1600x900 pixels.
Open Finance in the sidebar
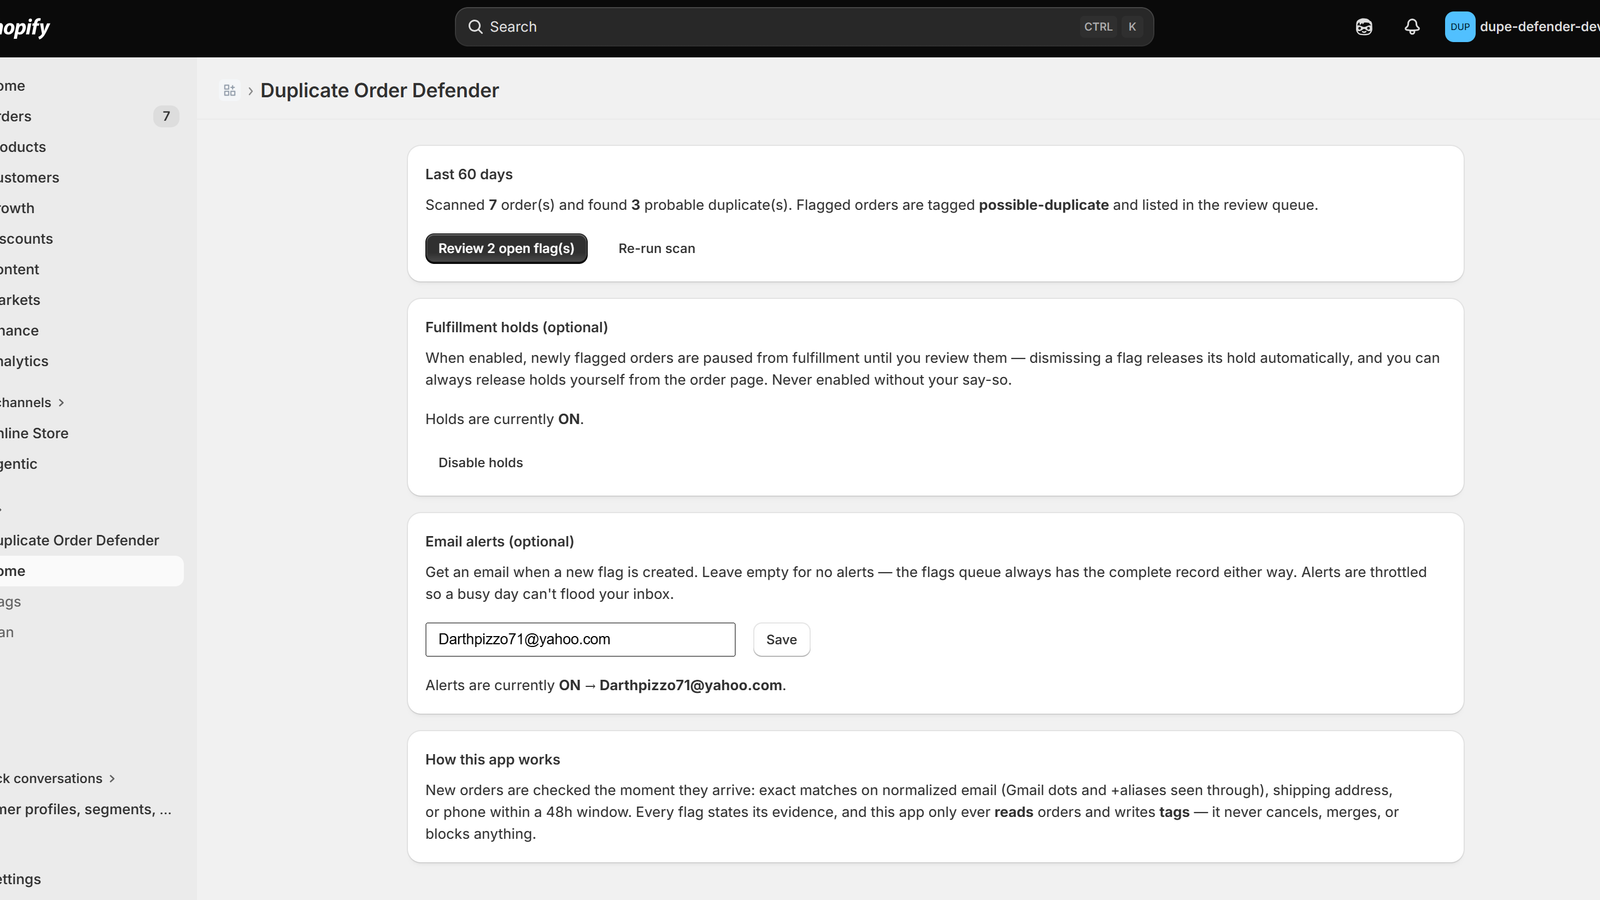(x=90, y=331)
